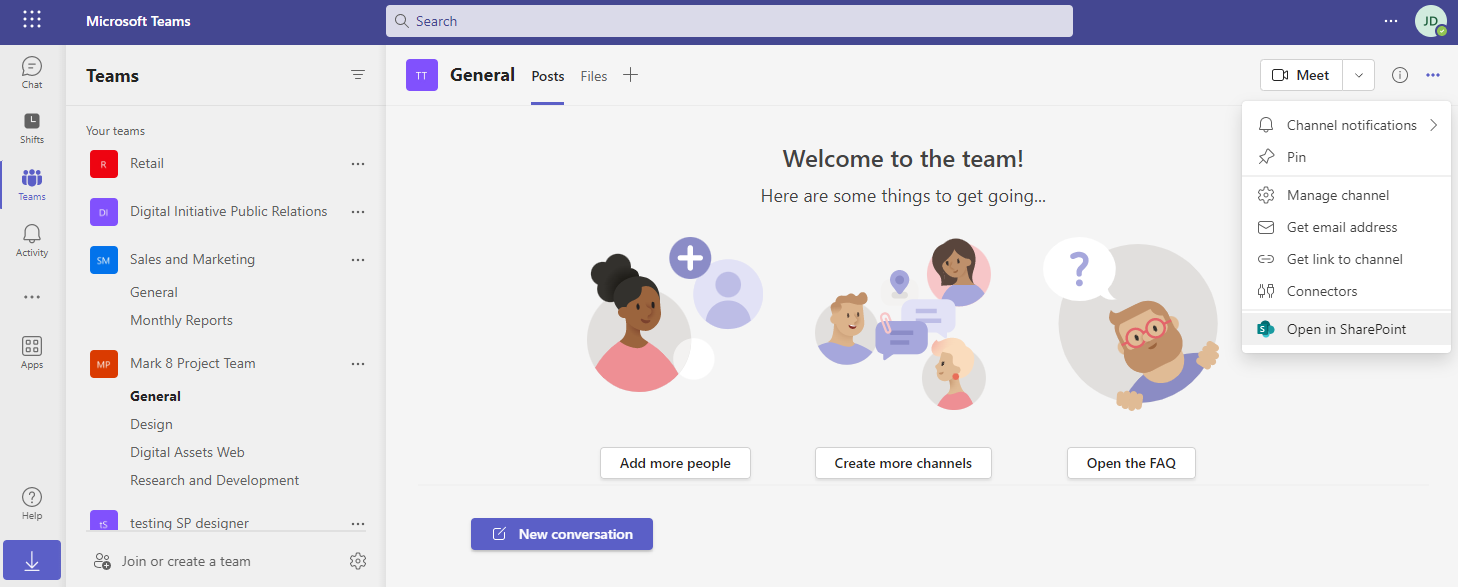Open manage teams settings gear
This screenshot has width=1458, height=587.
click(358, 561)
